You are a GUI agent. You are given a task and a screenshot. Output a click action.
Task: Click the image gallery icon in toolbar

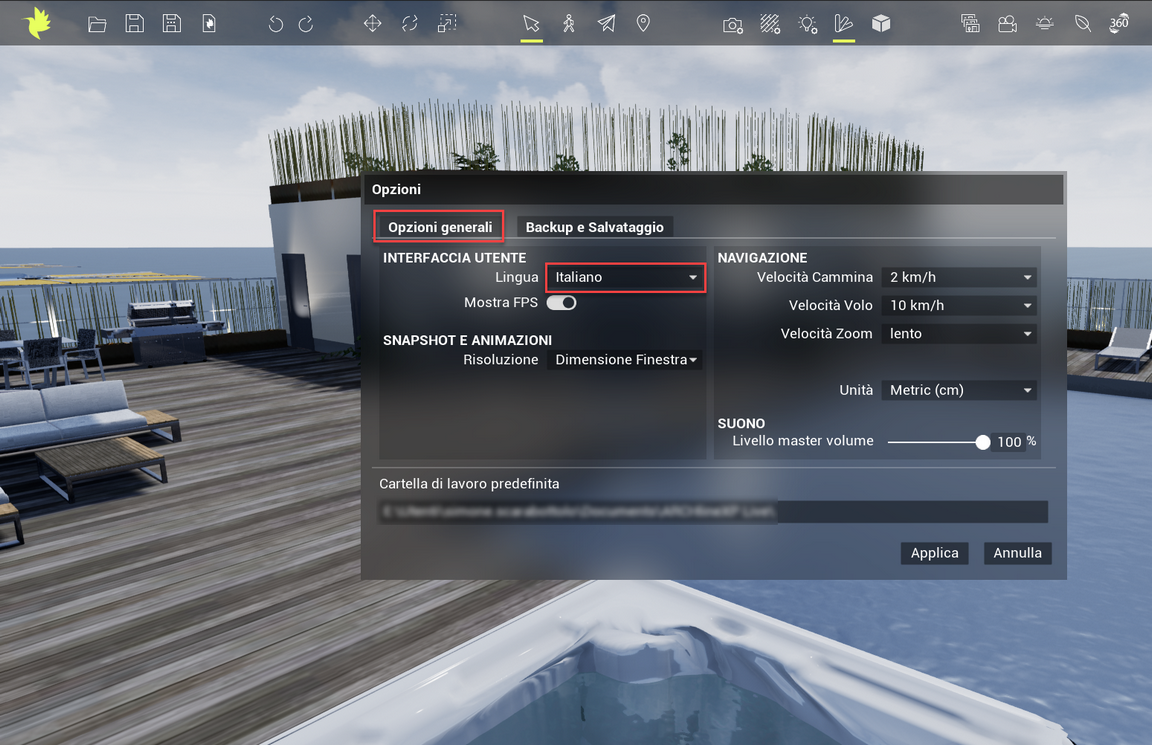pos(970,24)
